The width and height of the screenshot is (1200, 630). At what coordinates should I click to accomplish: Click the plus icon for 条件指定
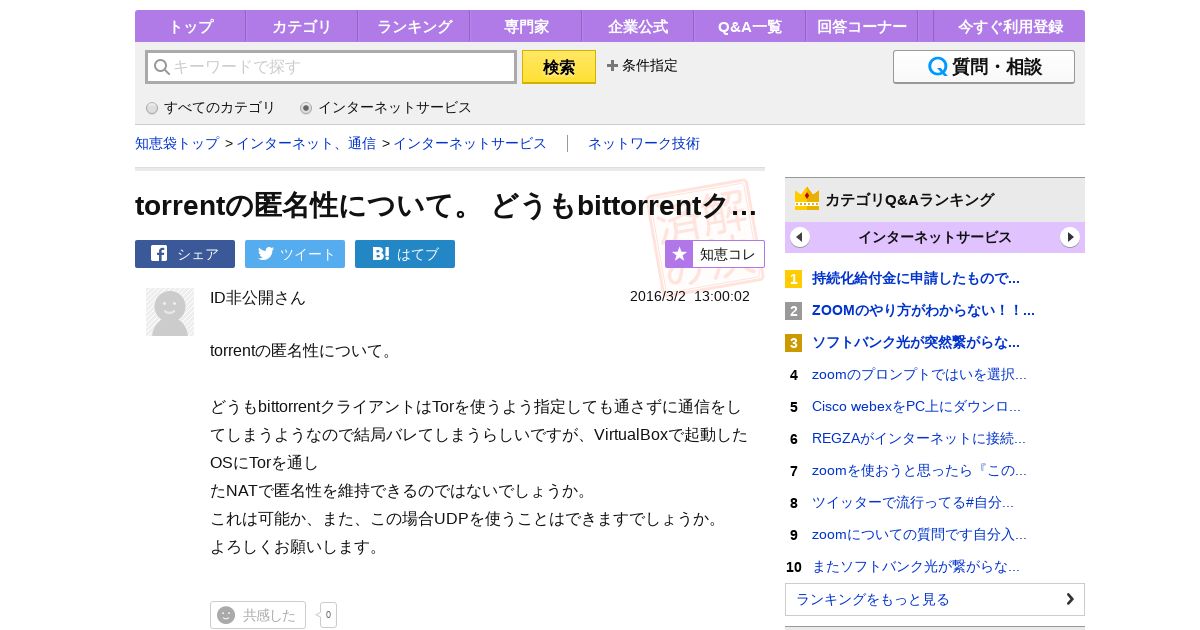tap(612, 66)
